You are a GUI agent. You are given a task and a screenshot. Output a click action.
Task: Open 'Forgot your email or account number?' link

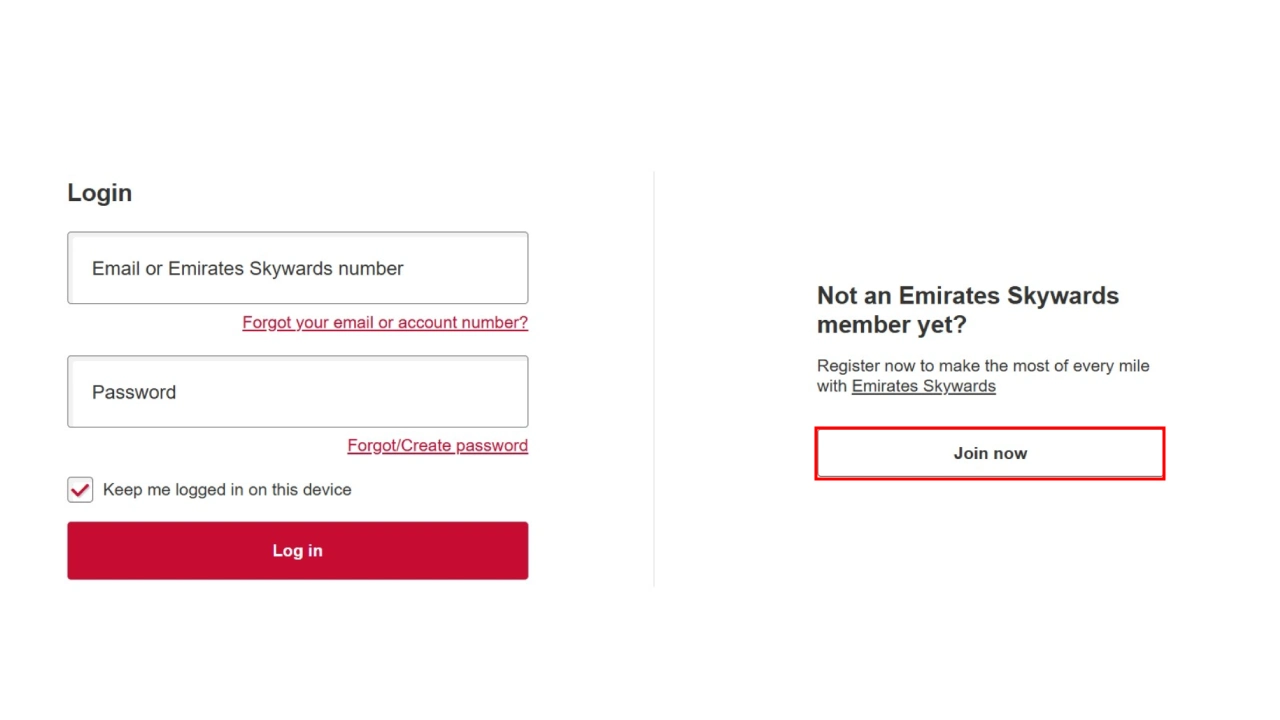(385, 322)
